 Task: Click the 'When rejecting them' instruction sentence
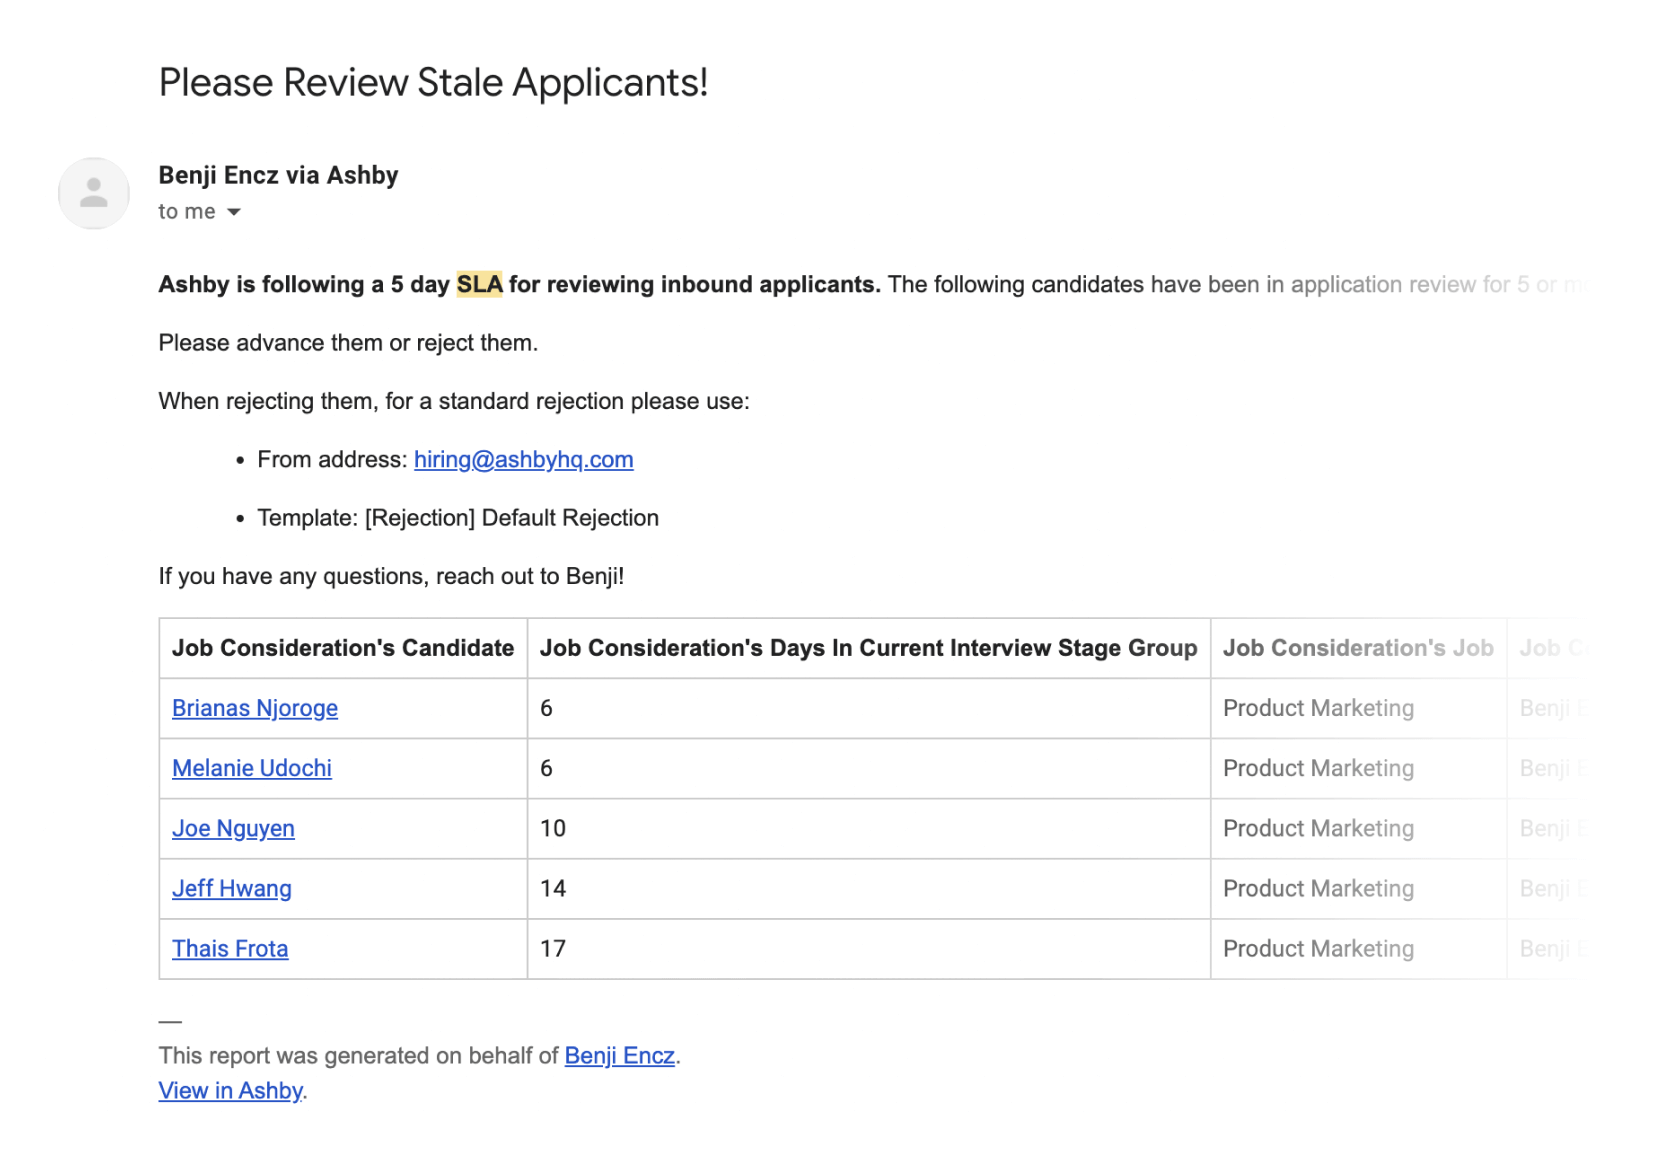tap(454, 401)
